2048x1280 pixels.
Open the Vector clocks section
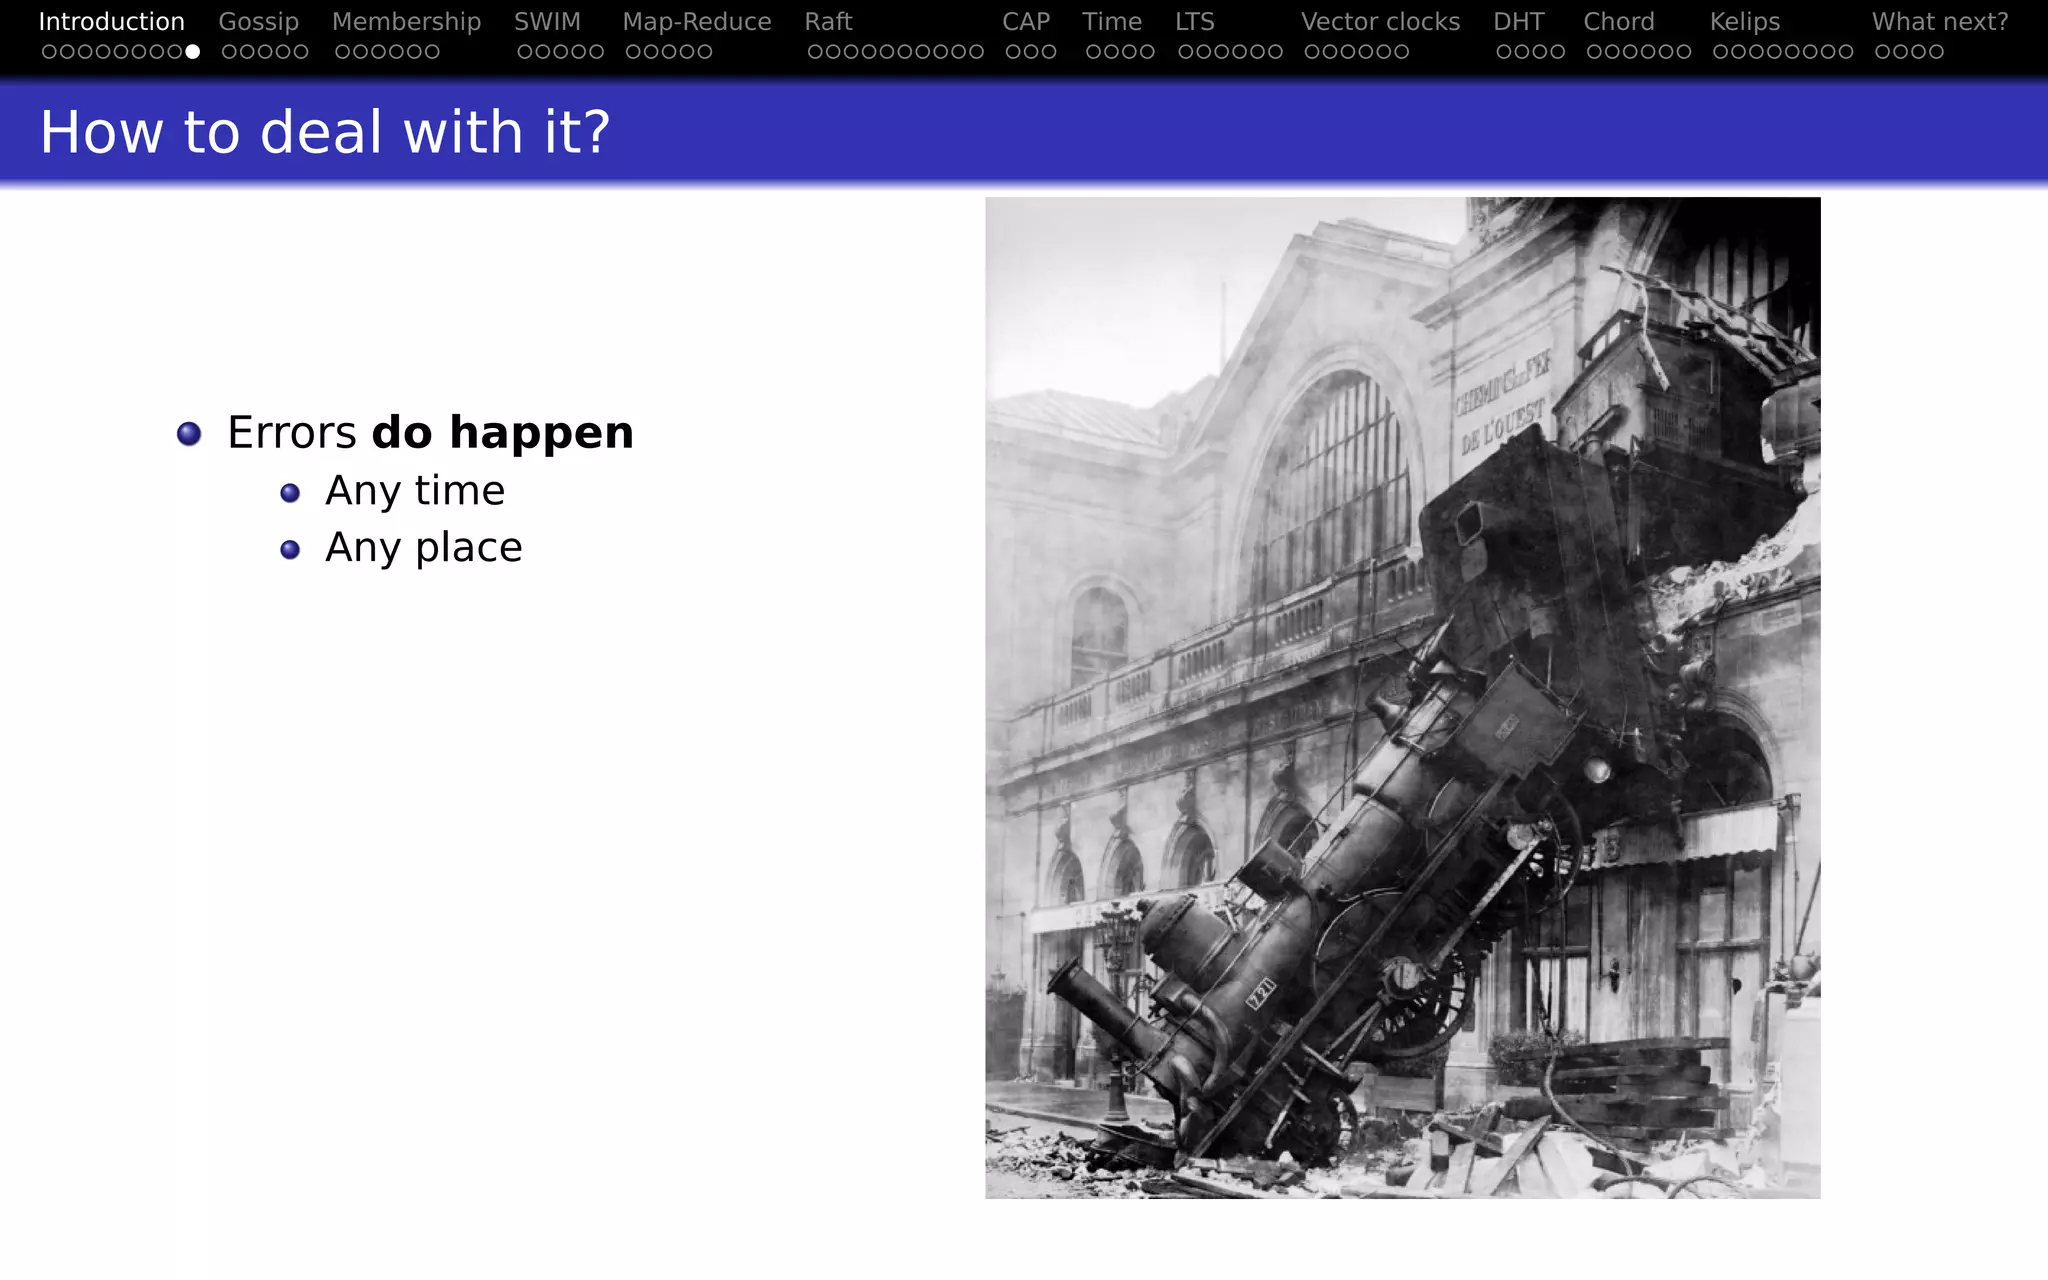pos(1380,21)
